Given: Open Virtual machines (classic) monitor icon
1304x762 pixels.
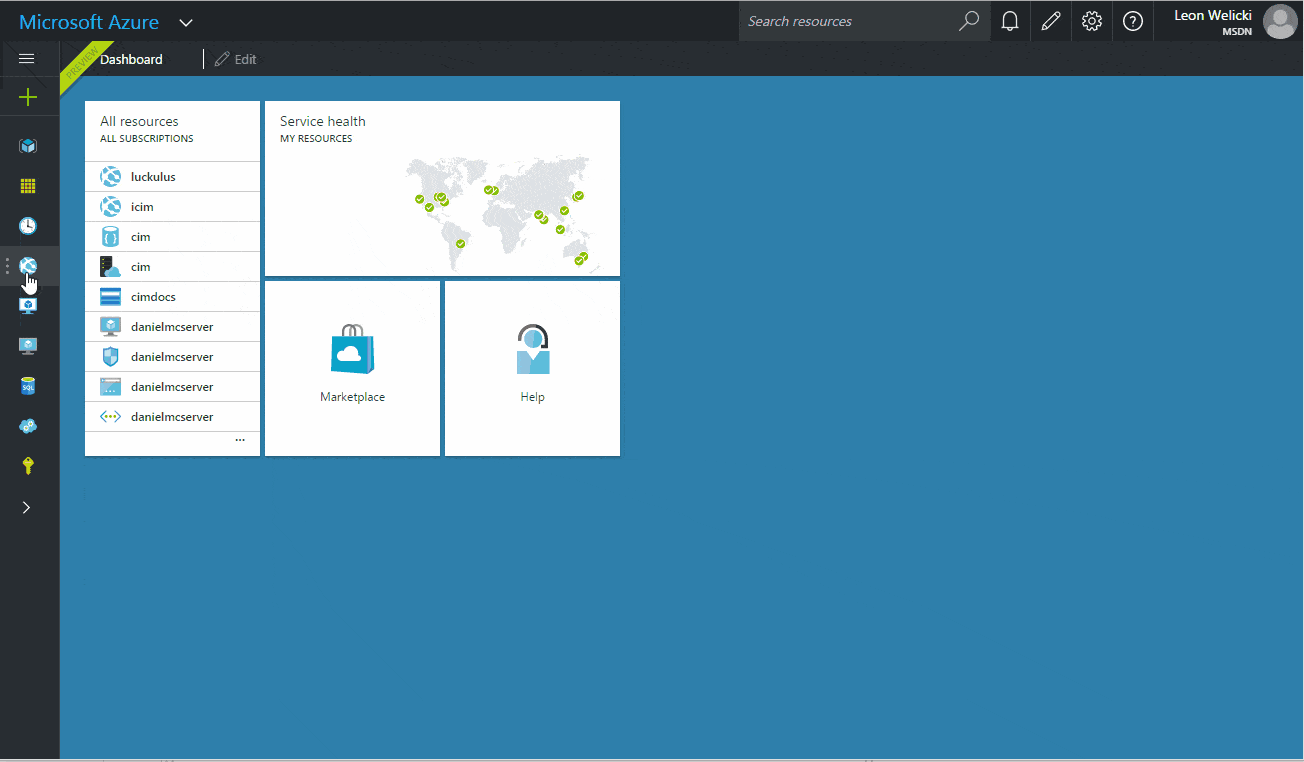Looking at the screenshot, I should [x=28, y=306].
